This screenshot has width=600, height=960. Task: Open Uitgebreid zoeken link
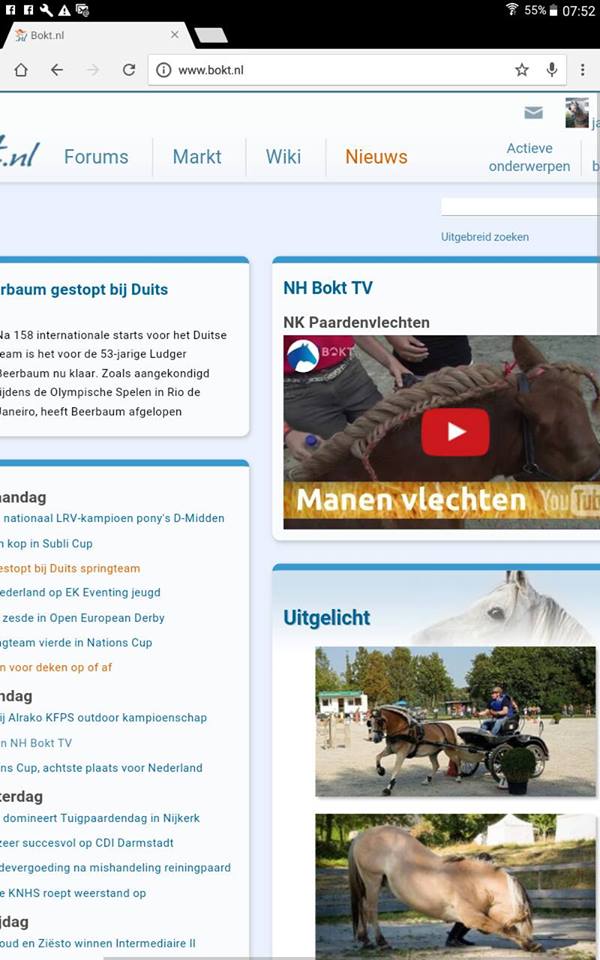(485, 237)
